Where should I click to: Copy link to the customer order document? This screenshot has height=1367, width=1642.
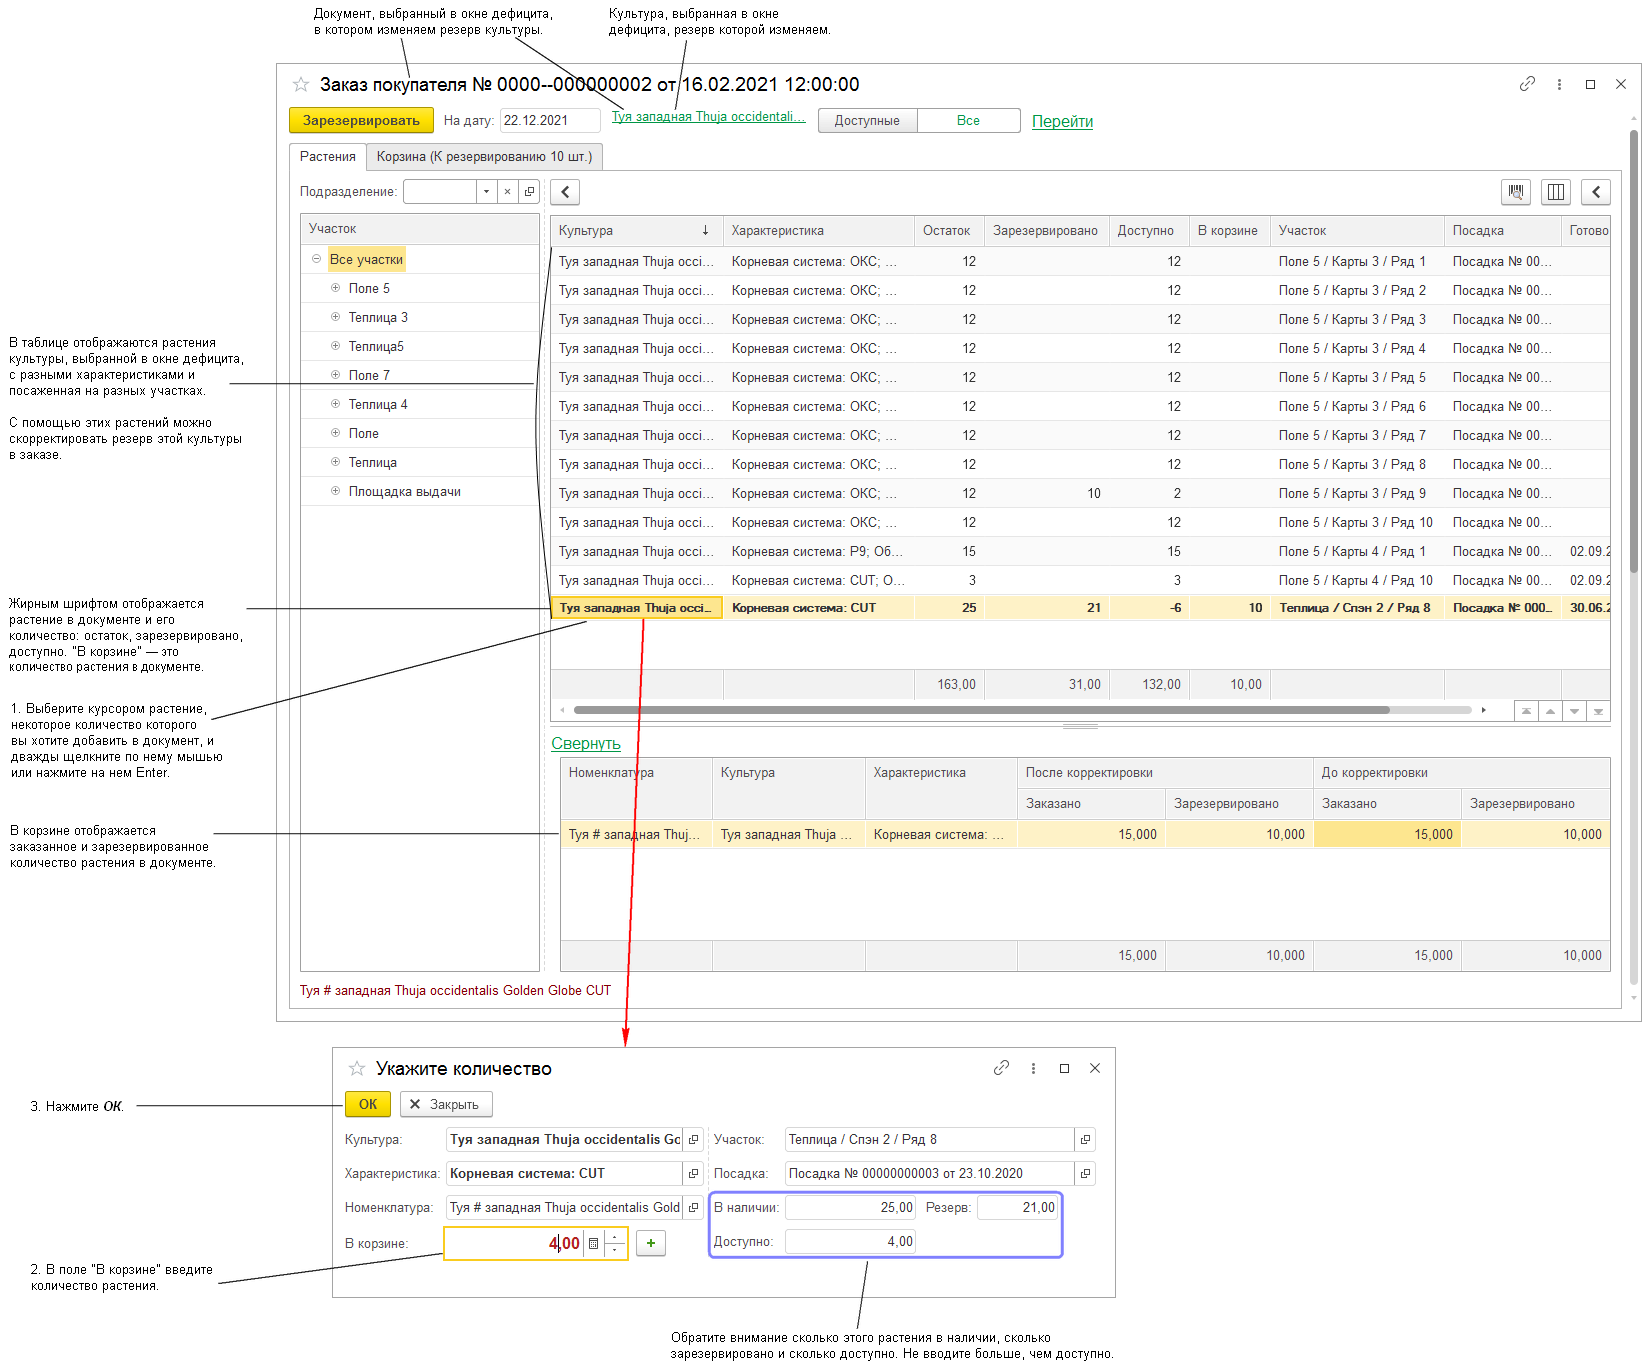tap(1527, 85)
